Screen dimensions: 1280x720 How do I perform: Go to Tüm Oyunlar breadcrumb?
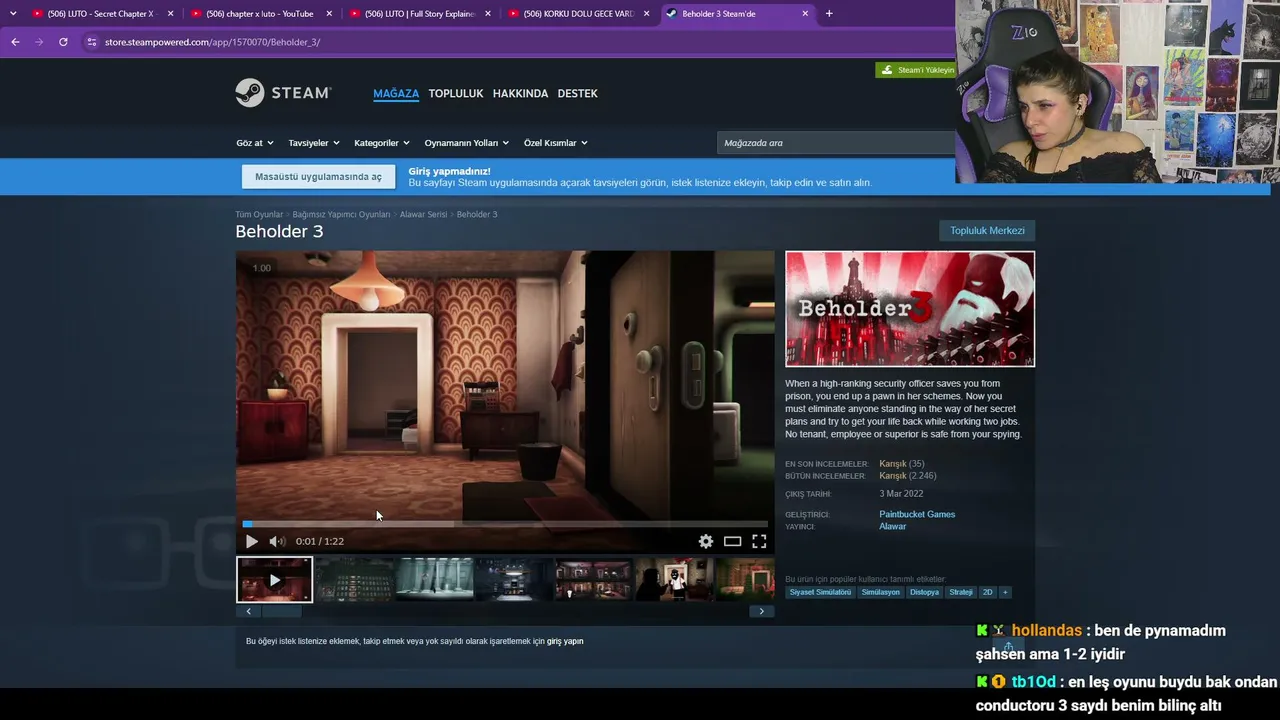tap(259, 214)
